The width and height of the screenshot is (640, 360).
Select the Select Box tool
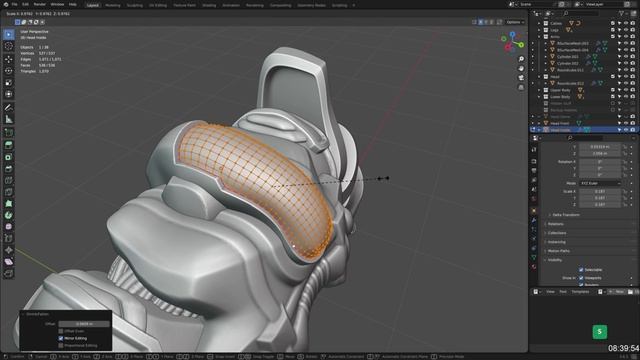(9, 34)
